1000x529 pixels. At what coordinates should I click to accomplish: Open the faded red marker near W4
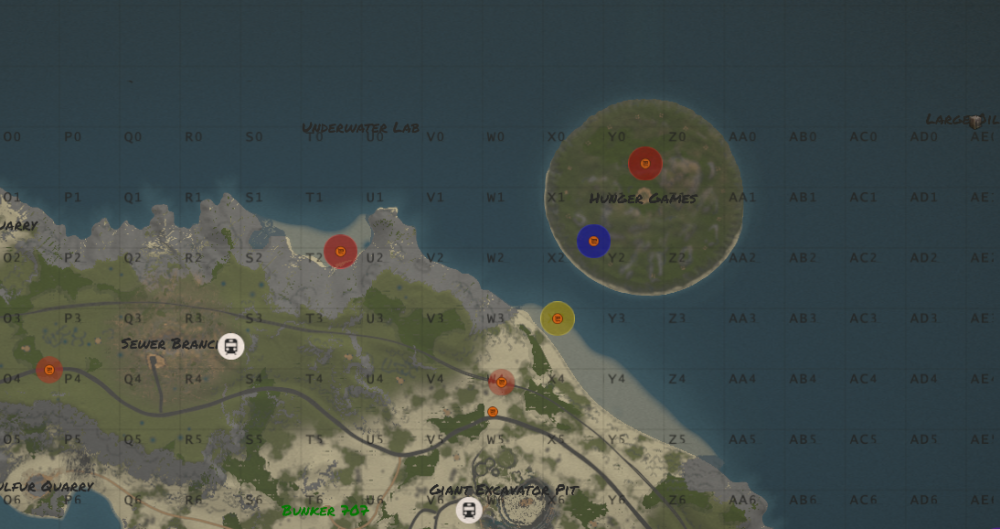501,382
